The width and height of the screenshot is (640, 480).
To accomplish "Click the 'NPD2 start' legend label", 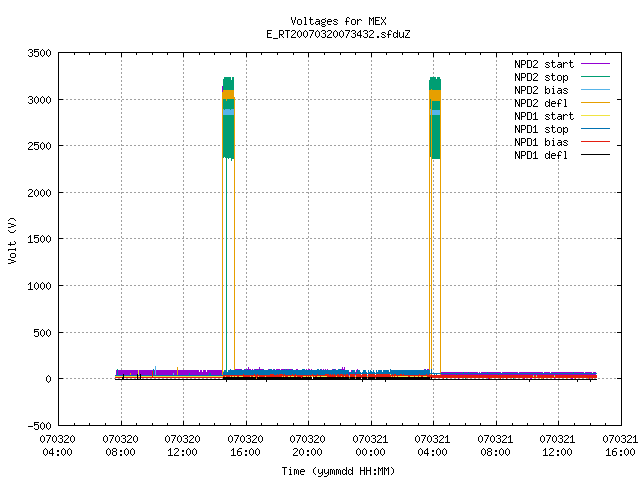I will [544, 64].
